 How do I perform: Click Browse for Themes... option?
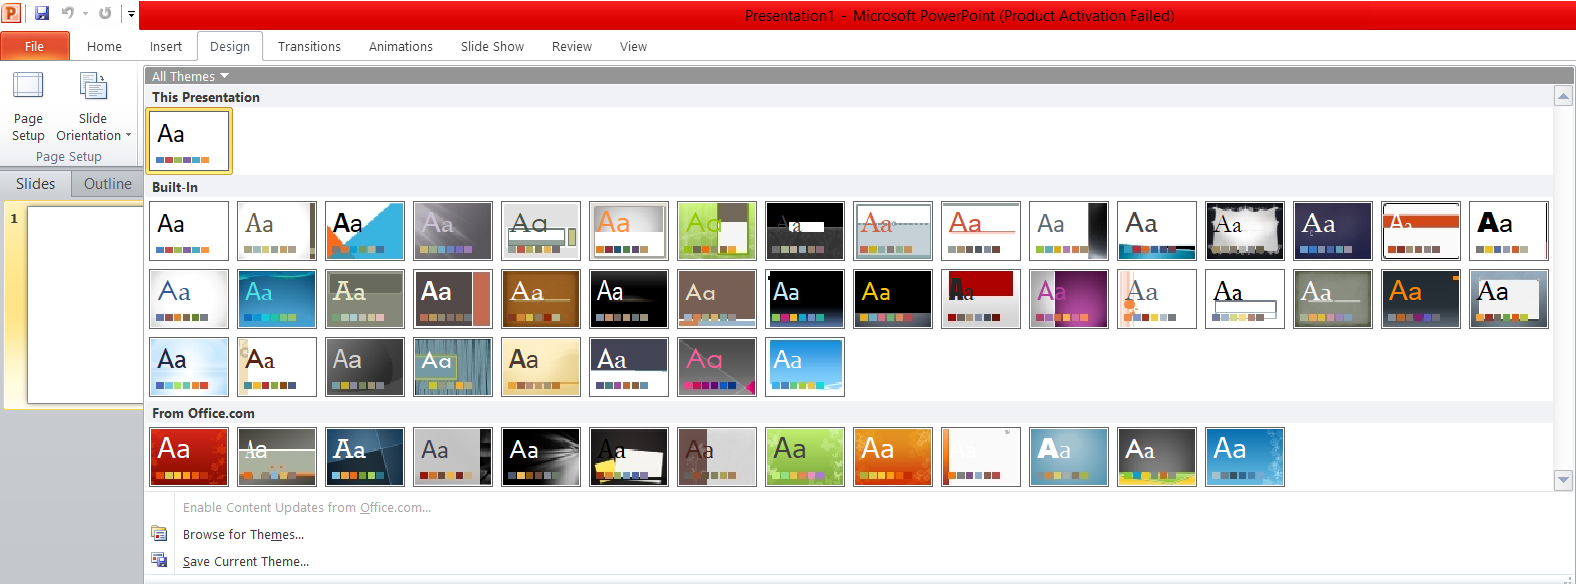click(x=243, y=535)
